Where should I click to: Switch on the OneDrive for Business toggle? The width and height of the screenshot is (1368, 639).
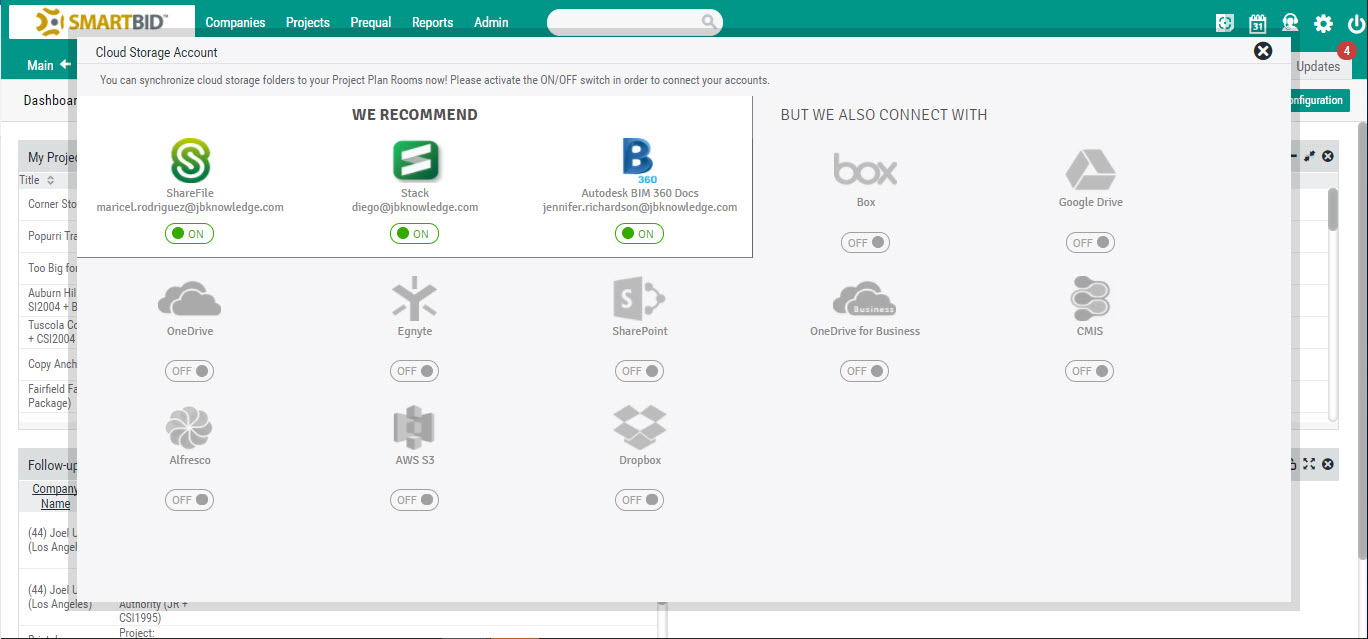click(x=864, y=371)
